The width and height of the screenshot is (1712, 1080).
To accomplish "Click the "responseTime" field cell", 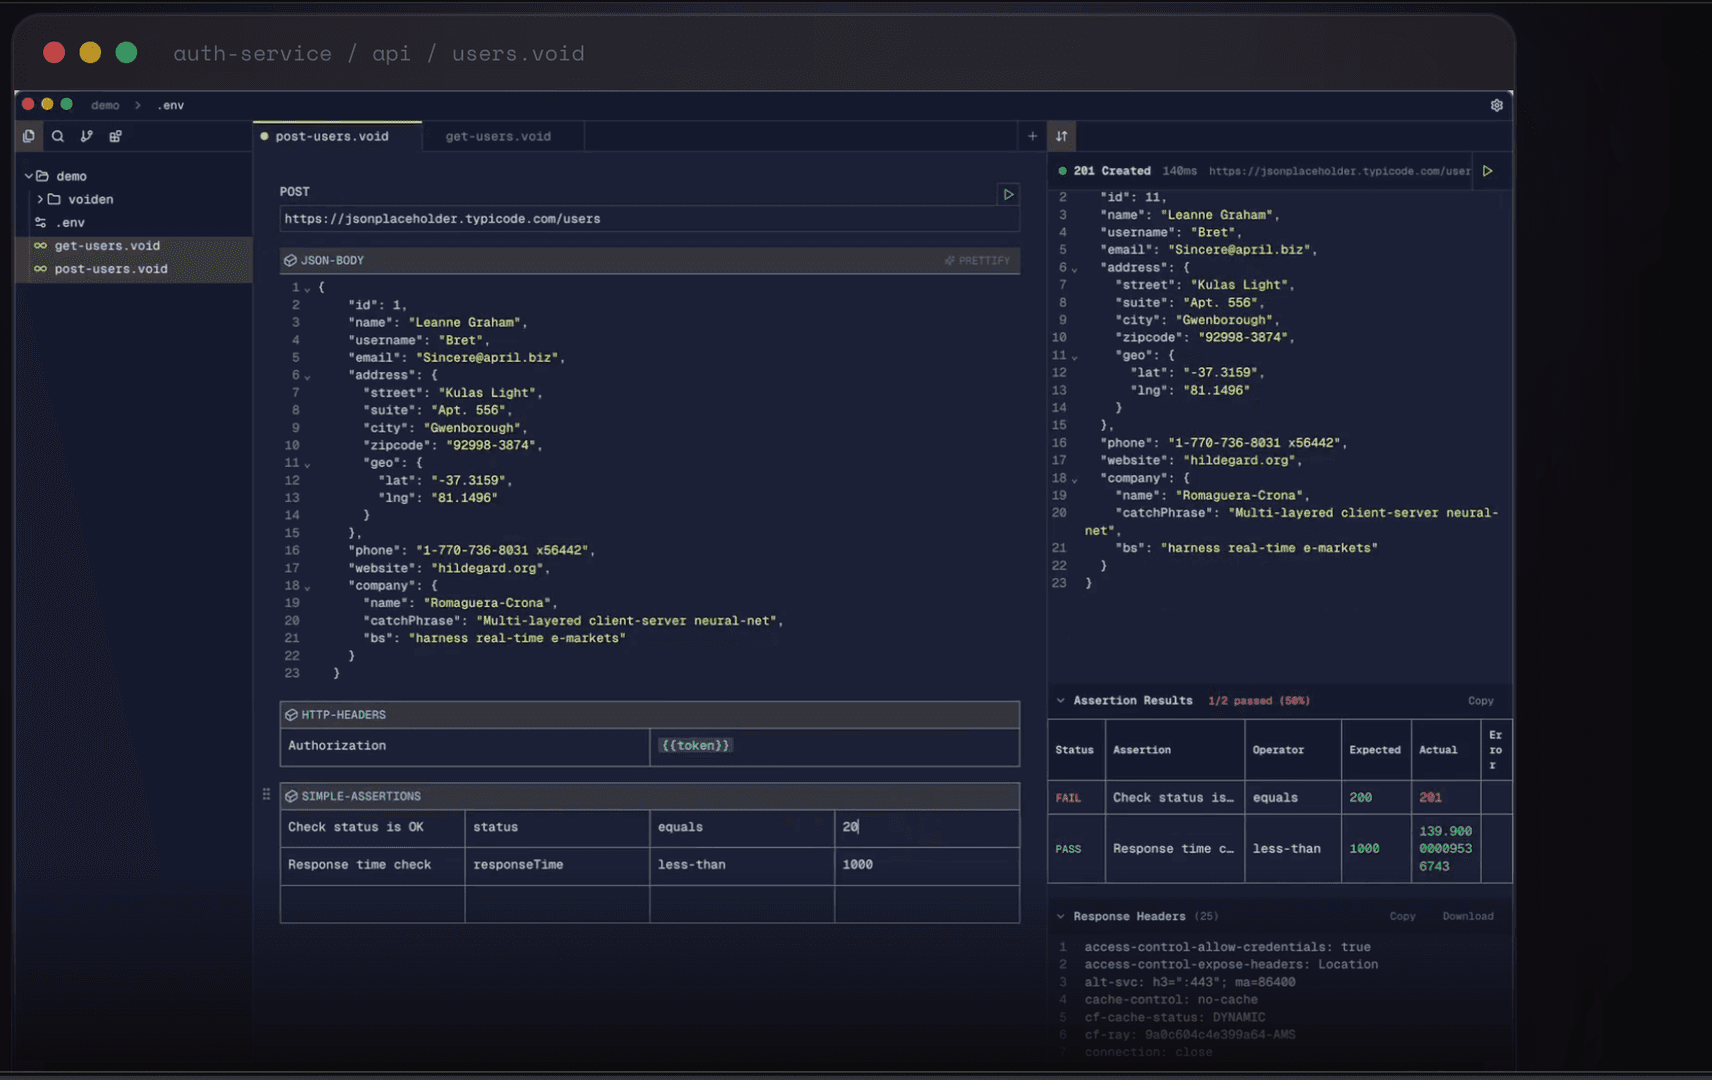I will (557, 865).
